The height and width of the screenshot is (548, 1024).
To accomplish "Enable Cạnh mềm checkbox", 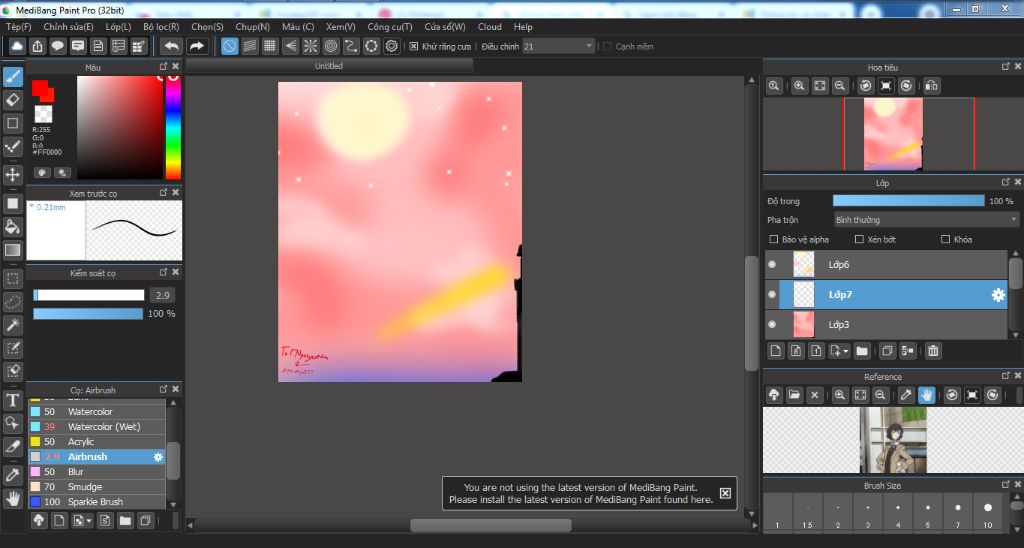I will pos(607,46).
